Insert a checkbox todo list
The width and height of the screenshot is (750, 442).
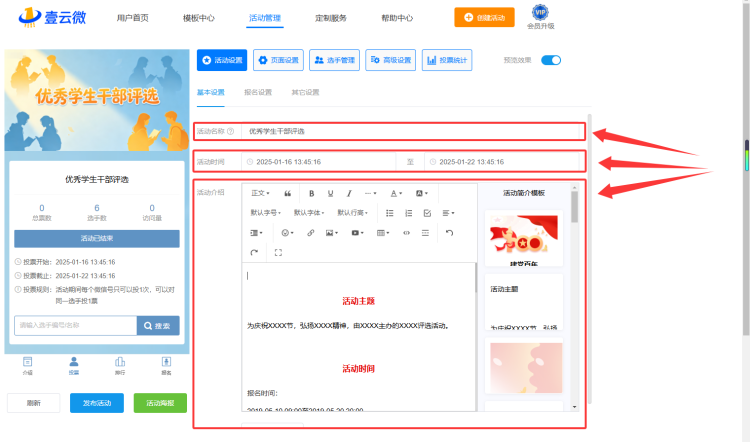427,213
